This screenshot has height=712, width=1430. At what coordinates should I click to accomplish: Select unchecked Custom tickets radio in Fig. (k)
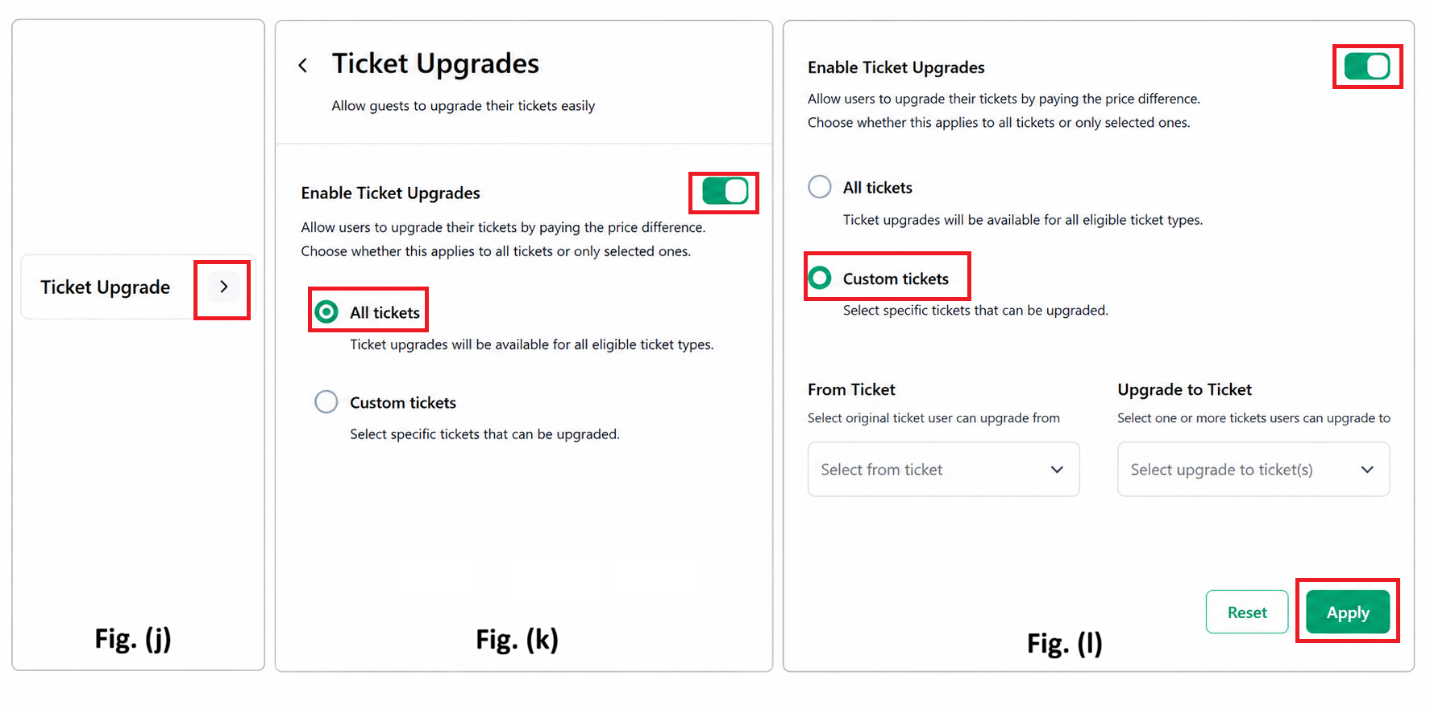[326, 402]
